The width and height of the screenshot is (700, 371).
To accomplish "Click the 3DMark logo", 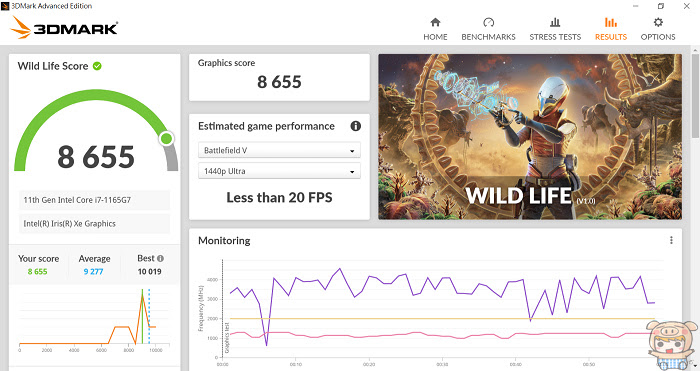I will point(64,28).
